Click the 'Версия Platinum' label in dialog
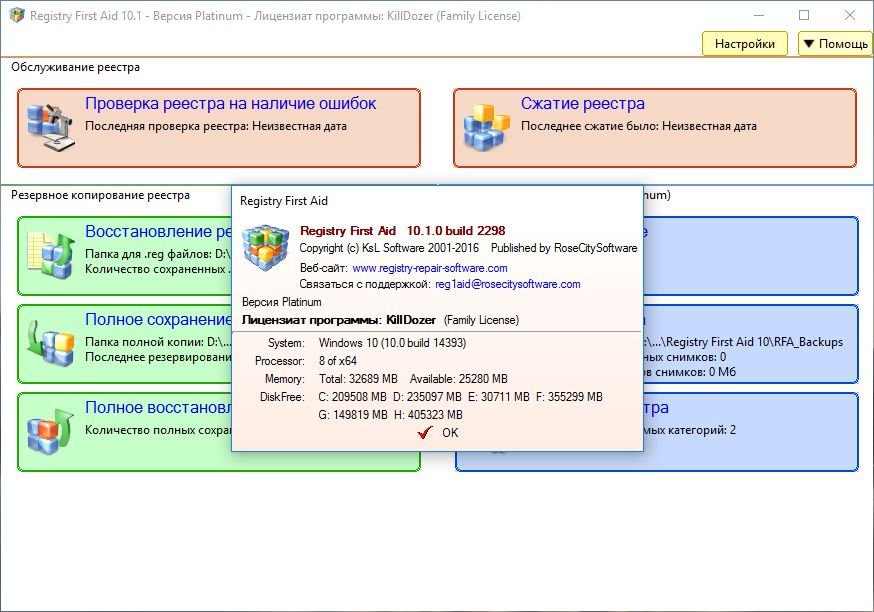Screen dimensions: 874x612 [281, 302]
